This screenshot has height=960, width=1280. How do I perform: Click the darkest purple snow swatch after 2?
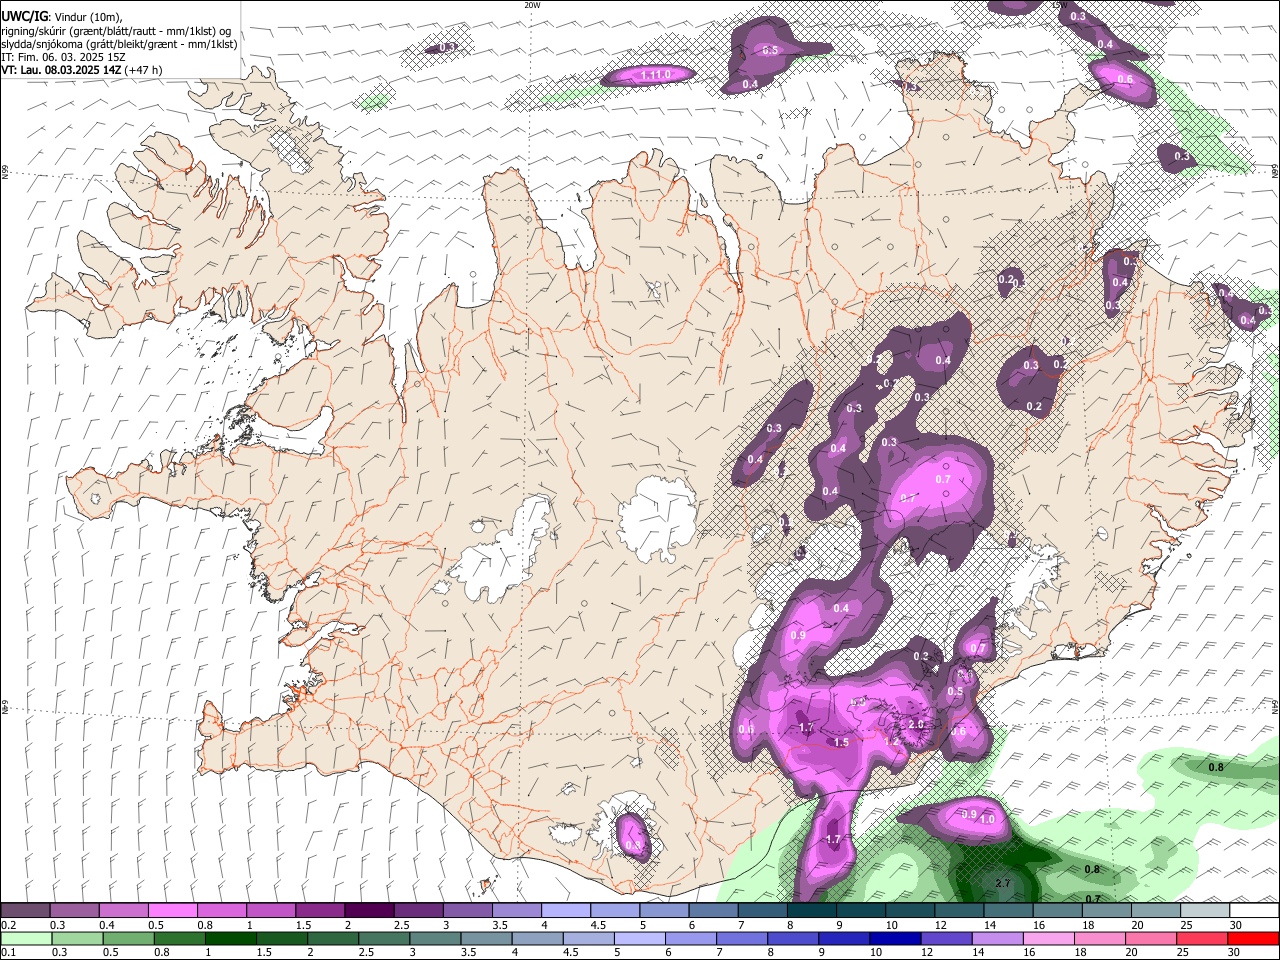pos(369,911)
